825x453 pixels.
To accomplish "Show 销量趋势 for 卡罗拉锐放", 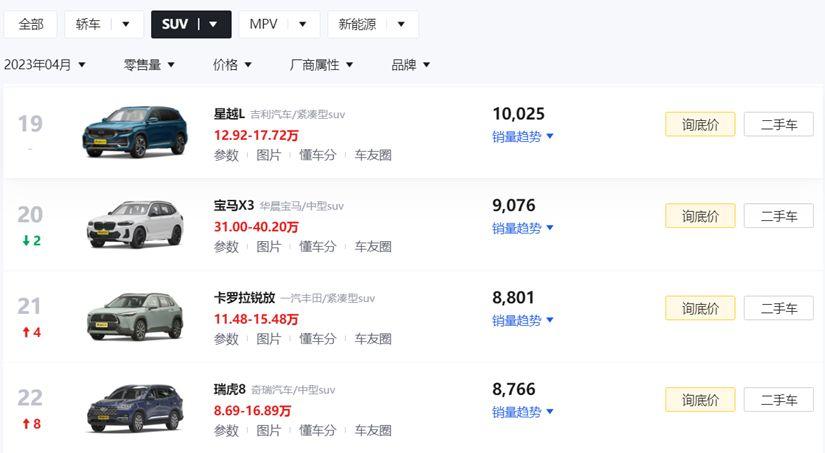I will pos(522,320).
